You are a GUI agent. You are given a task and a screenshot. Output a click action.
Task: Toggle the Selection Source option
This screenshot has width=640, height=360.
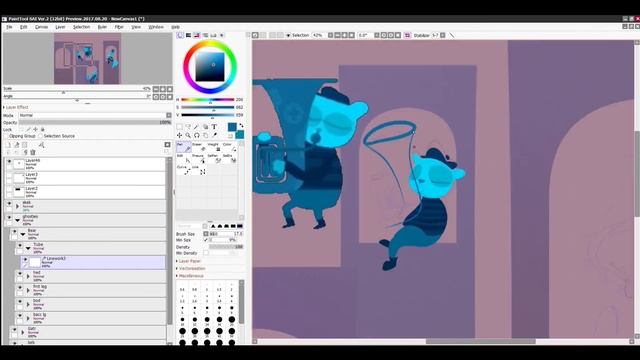click(x=40, y=136)
